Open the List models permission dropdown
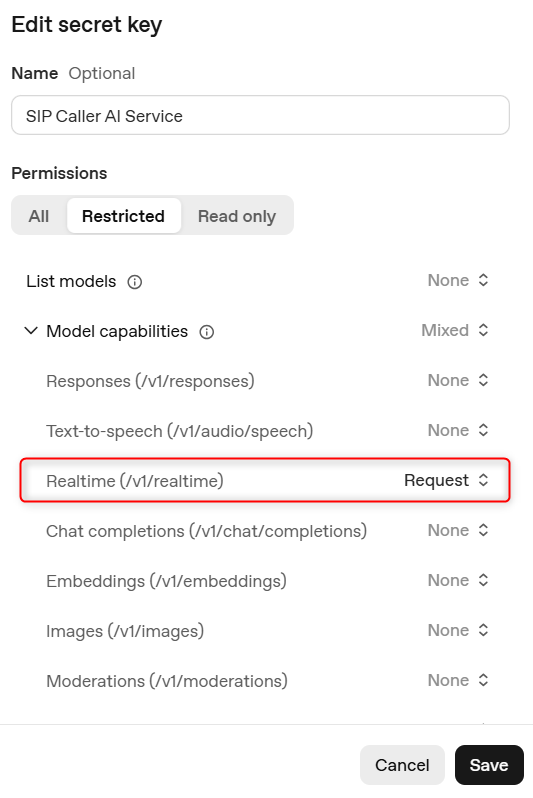 coord(458,280)
